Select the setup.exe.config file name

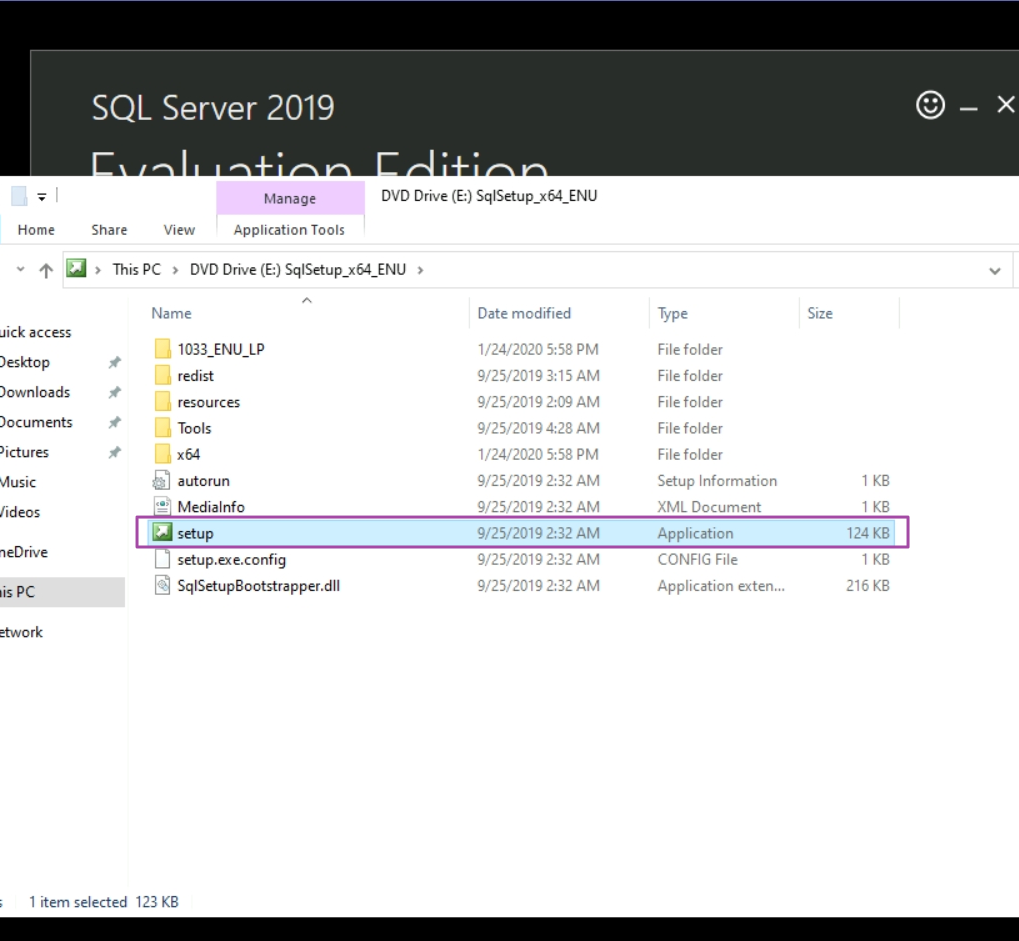click(x=231, y=560)
